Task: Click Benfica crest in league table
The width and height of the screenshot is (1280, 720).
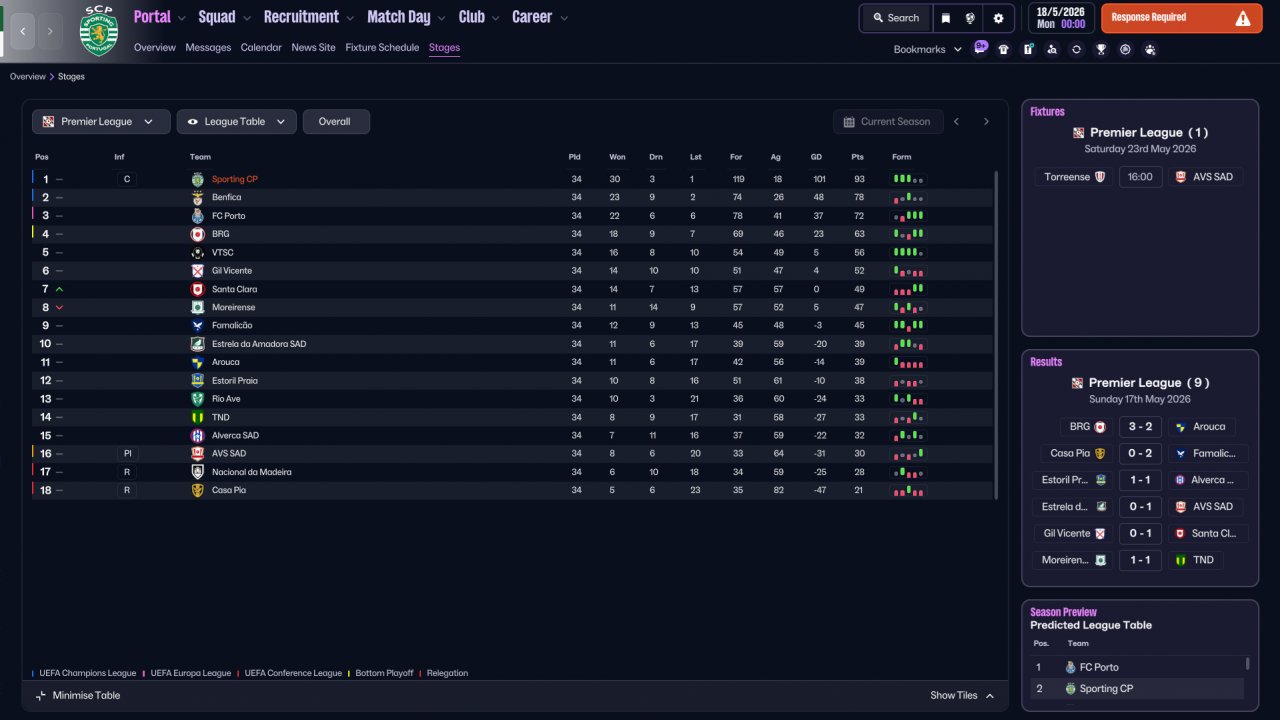Action: click(197, 198)
